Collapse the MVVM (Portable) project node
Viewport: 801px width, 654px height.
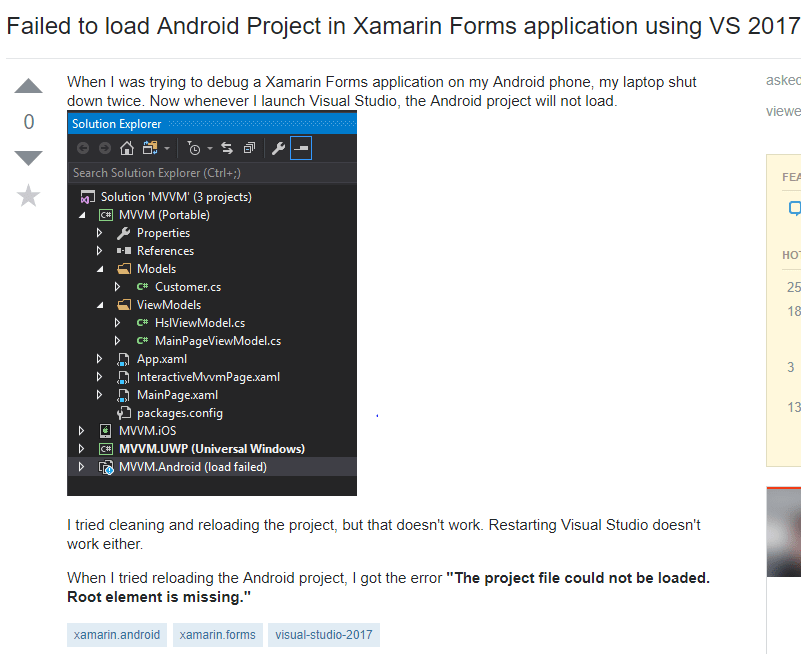pos(82,215)
